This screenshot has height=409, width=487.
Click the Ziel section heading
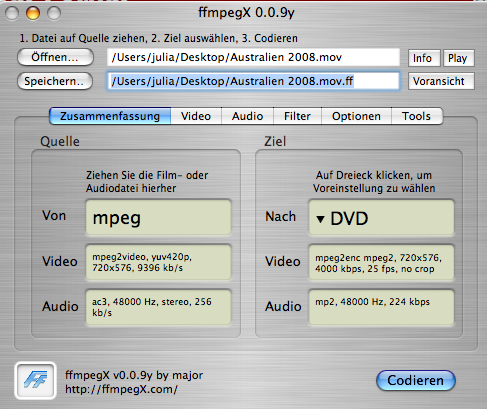pyautogui.click(x=275, y=141)
